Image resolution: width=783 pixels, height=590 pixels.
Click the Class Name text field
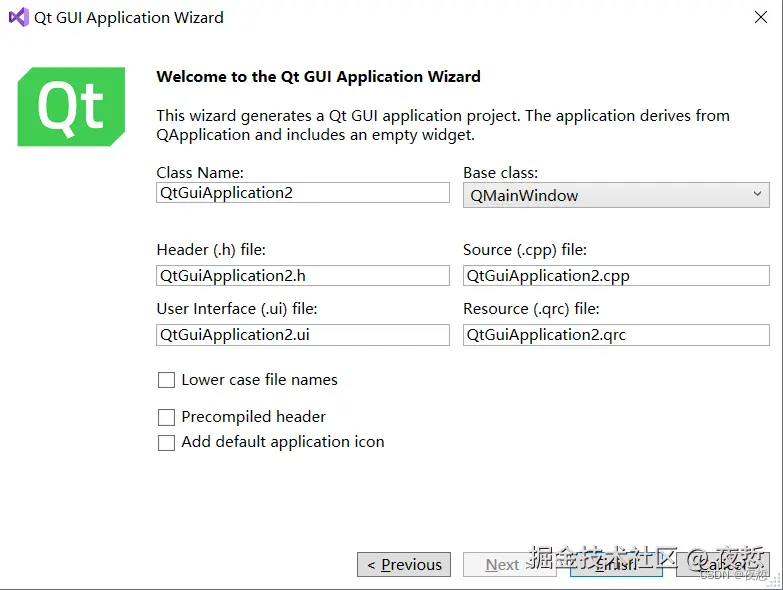tap(303, 193)
